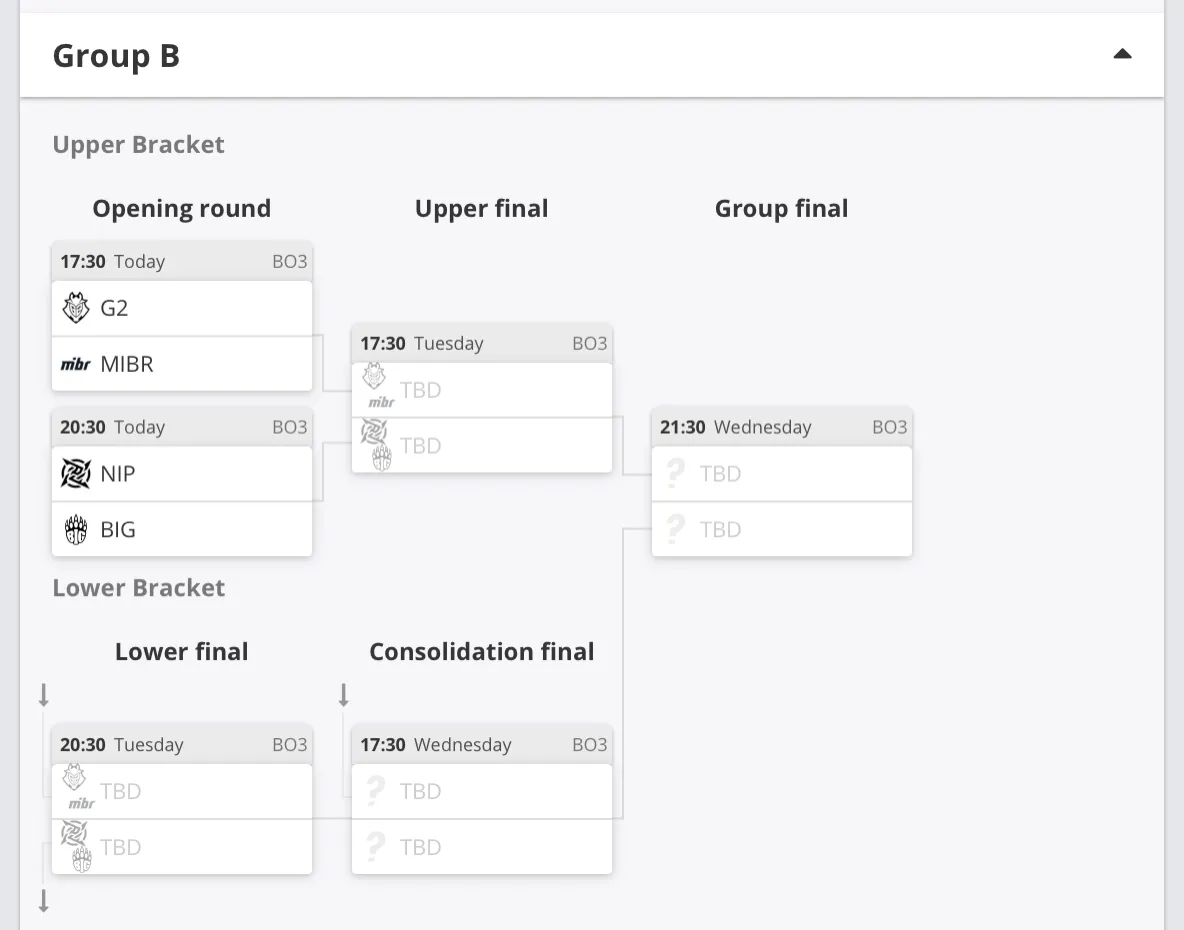1184x930 pixels.
Task: Select the NIP team row
Action: (x=182, y=473)
